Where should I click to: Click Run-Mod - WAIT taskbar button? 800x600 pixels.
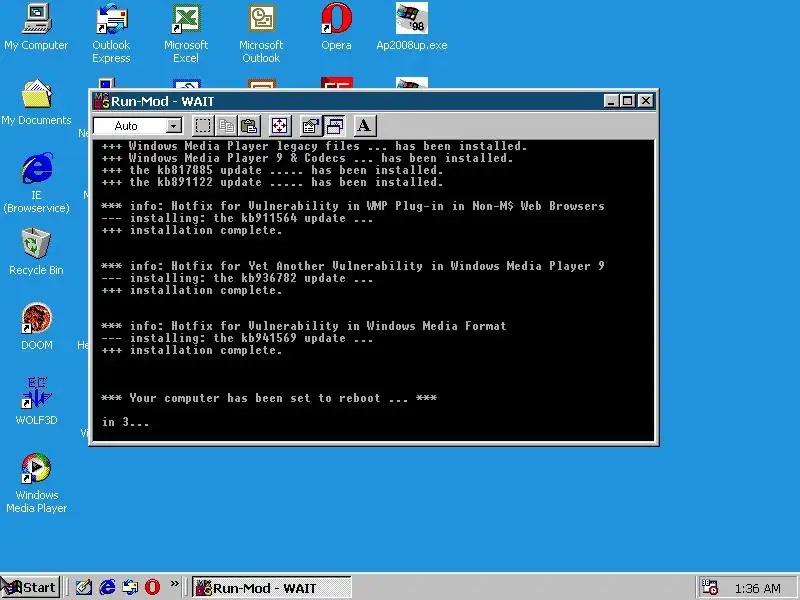point(272,588)
